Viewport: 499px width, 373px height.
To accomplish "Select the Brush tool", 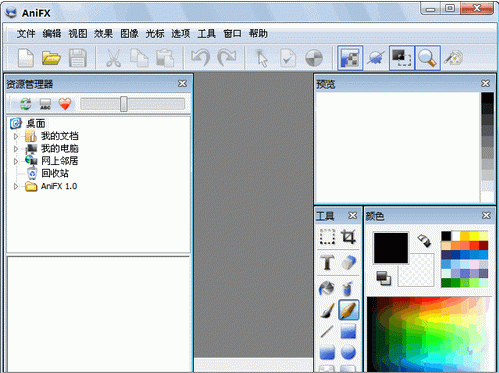I will (x=327, y=310).
